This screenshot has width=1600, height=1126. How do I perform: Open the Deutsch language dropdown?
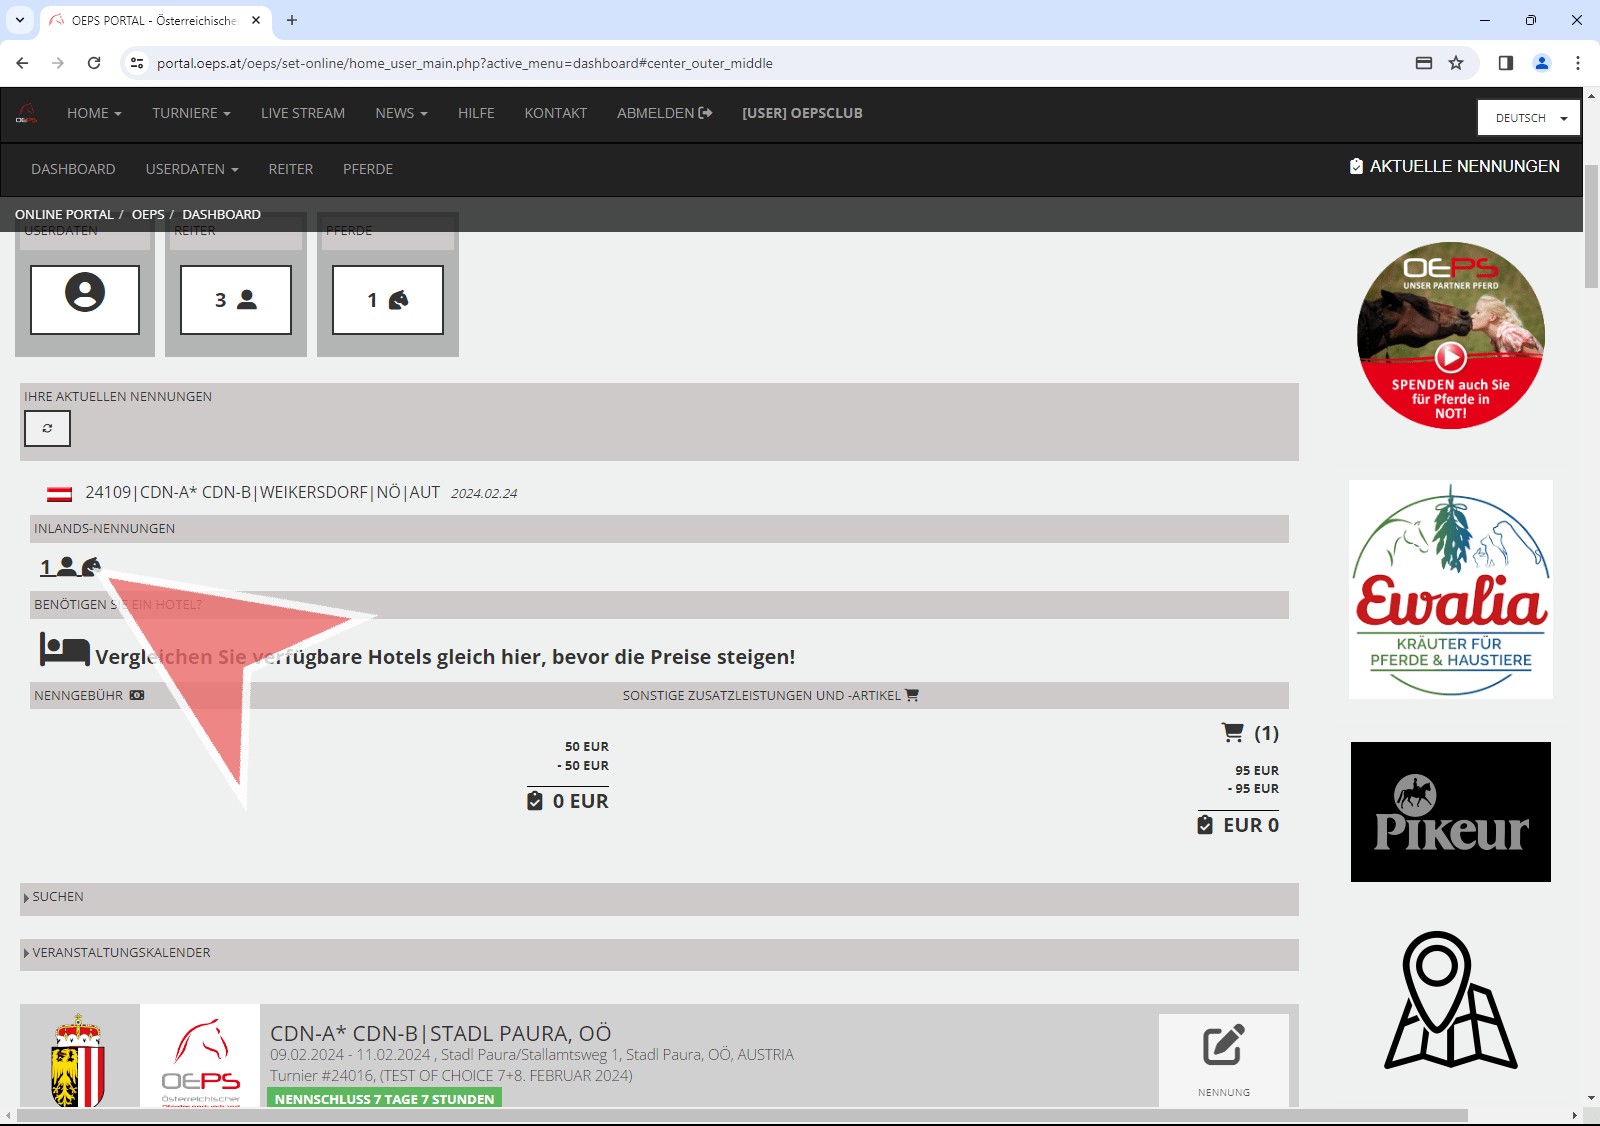pos(1529,118)
